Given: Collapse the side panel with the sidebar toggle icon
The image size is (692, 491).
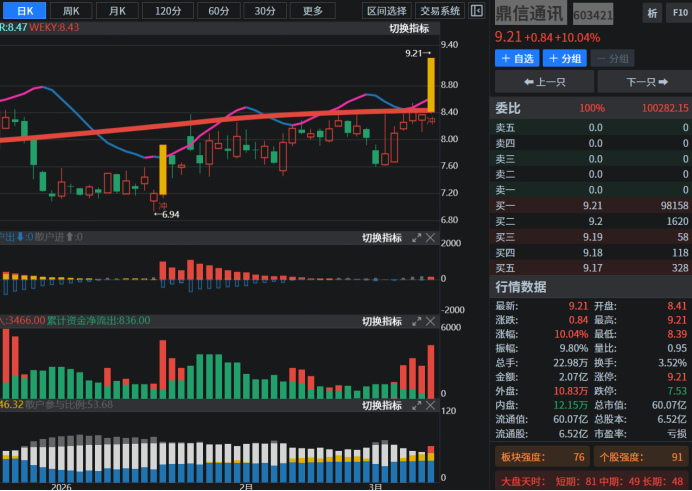Looking at the screenshot, I should 477,11.
